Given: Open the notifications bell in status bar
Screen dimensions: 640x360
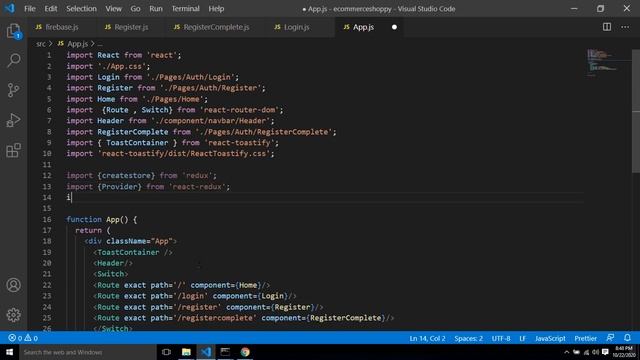Looking at the screenshot, I should pyautogui.click(x=627, y=338).
